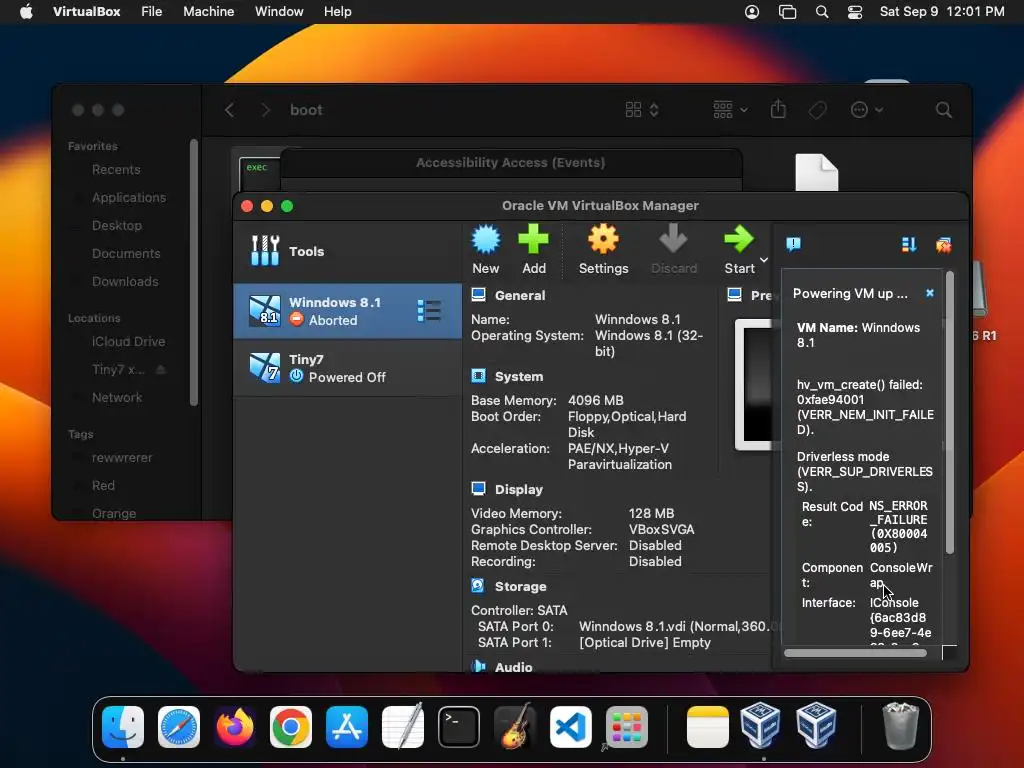This screenshot has height=768, width=1024.
Task: Click the notification center alert icon
Action: (x=793, y=244)
